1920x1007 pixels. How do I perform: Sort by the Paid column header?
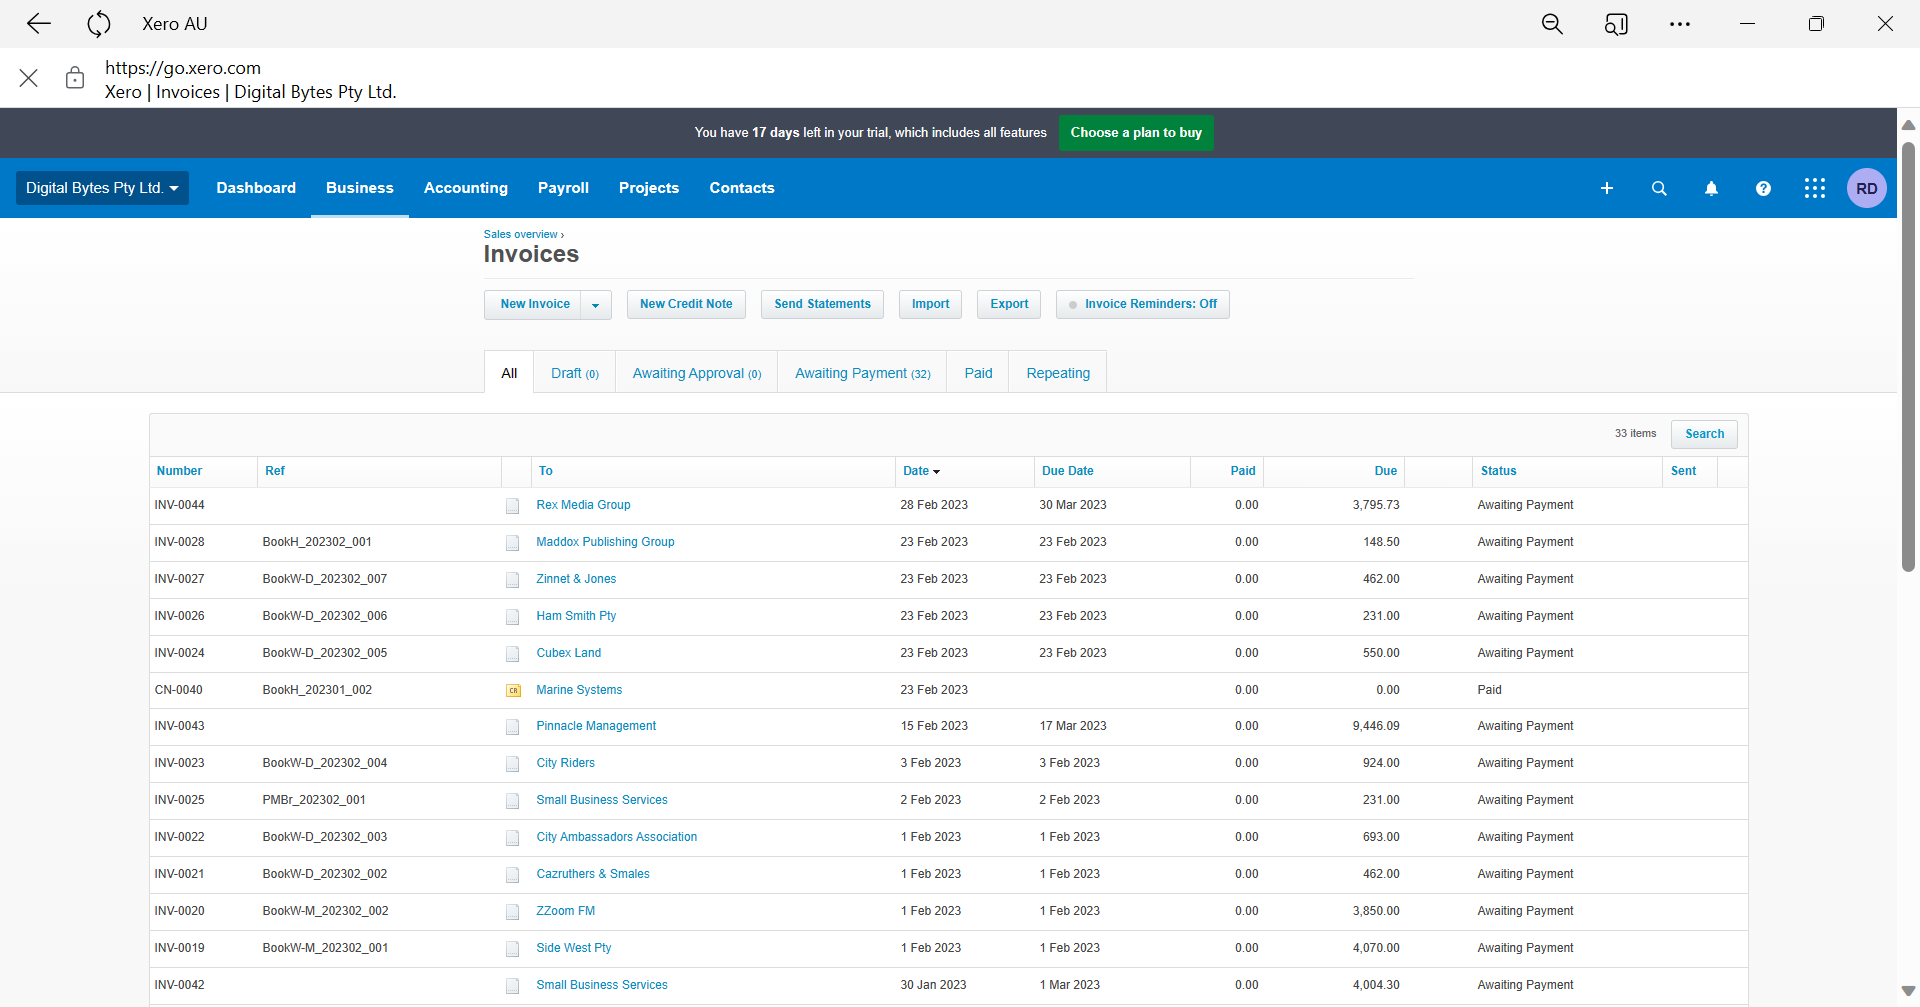coord(1243,471)
